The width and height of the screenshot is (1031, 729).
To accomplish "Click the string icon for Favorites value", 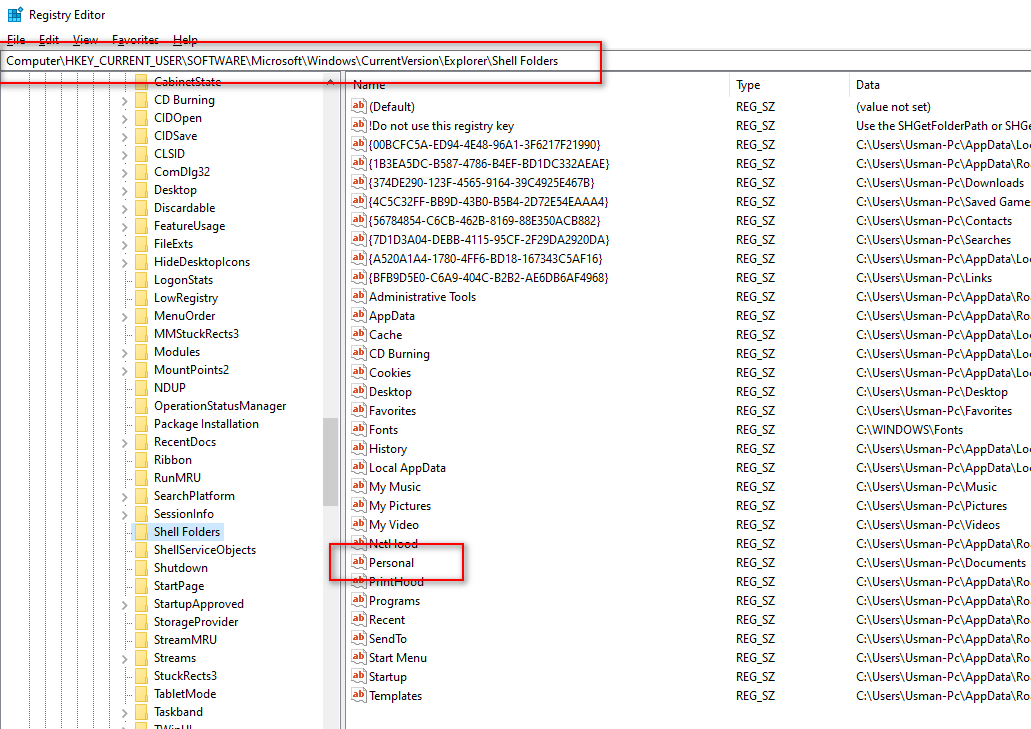I will pos(358,410).
